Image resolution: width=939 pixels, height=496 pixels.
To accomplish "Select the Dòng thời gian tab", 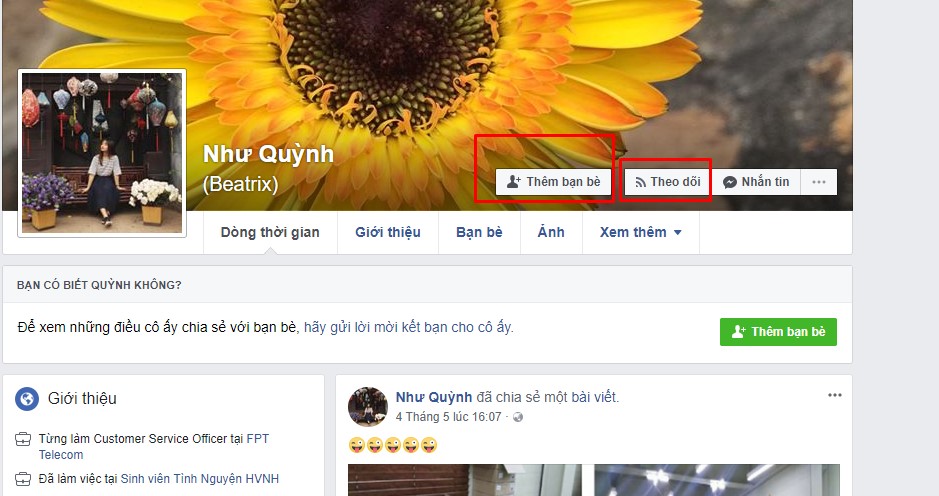I will point(270,232).
